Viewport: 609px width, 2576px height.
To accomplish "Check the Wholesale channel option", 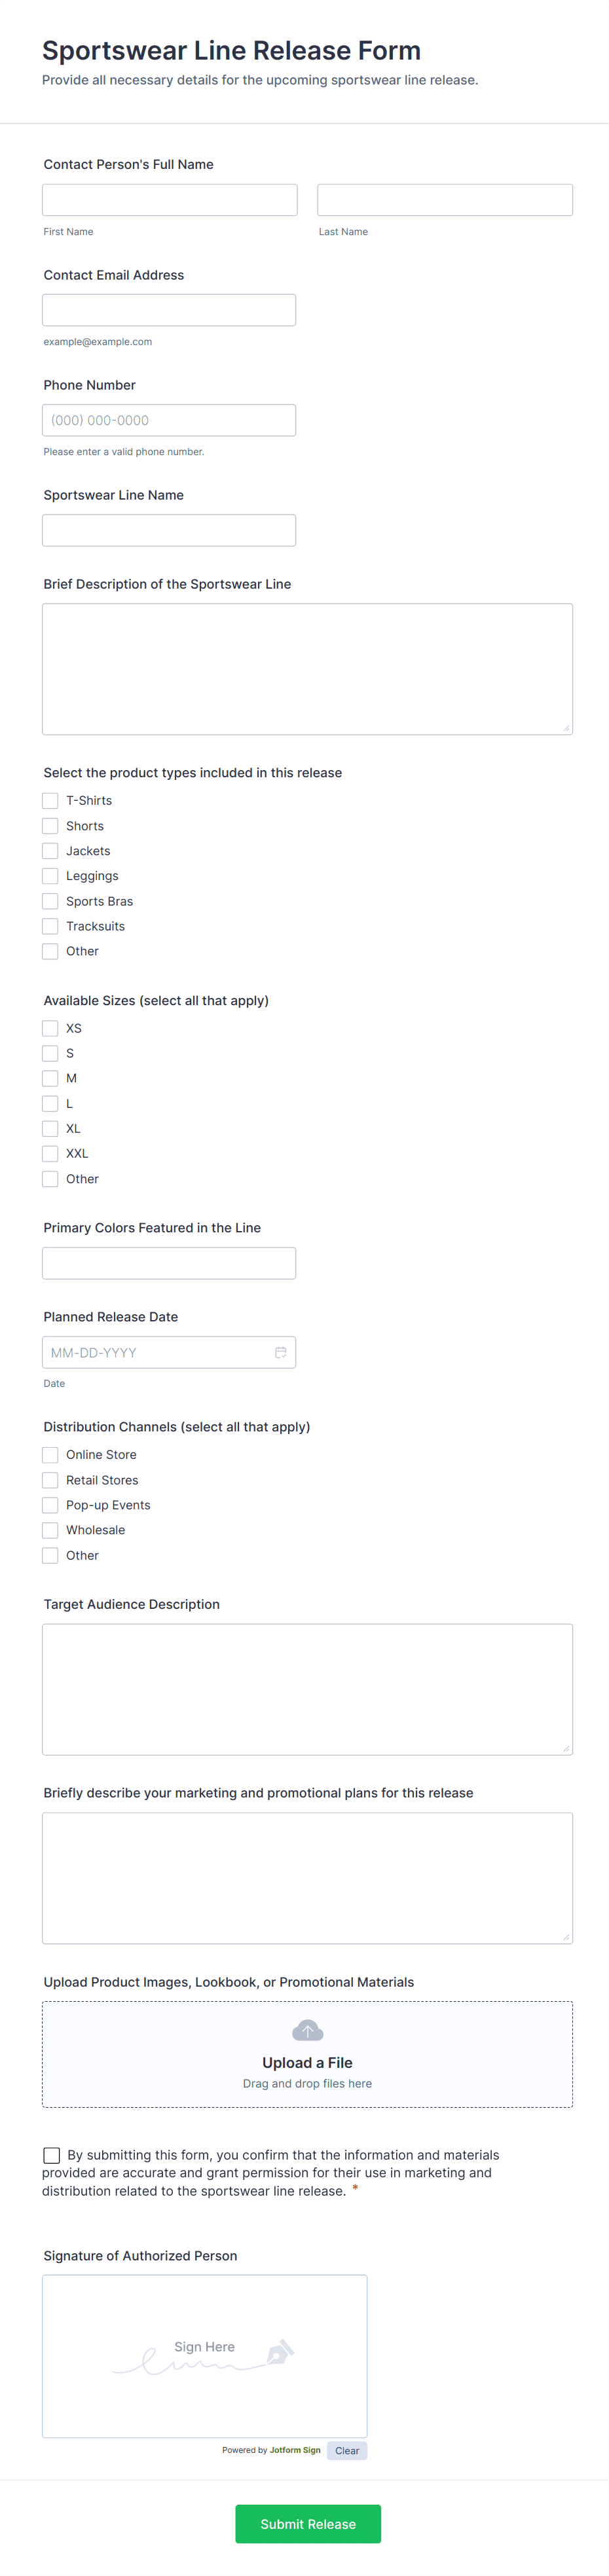I will point(50,1530).
